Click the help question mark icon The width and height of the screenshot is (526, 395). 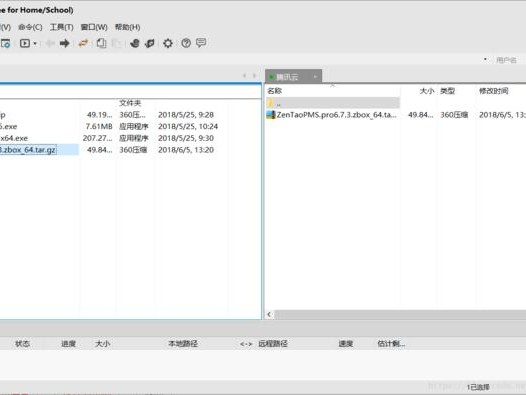point(186,43)
